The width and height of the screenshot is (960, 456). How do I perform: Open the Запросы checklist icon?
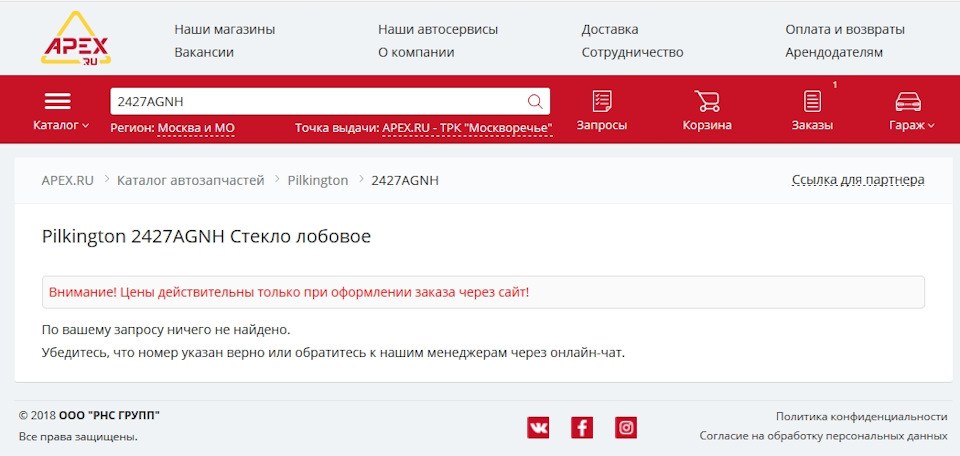tap(602, 101)
